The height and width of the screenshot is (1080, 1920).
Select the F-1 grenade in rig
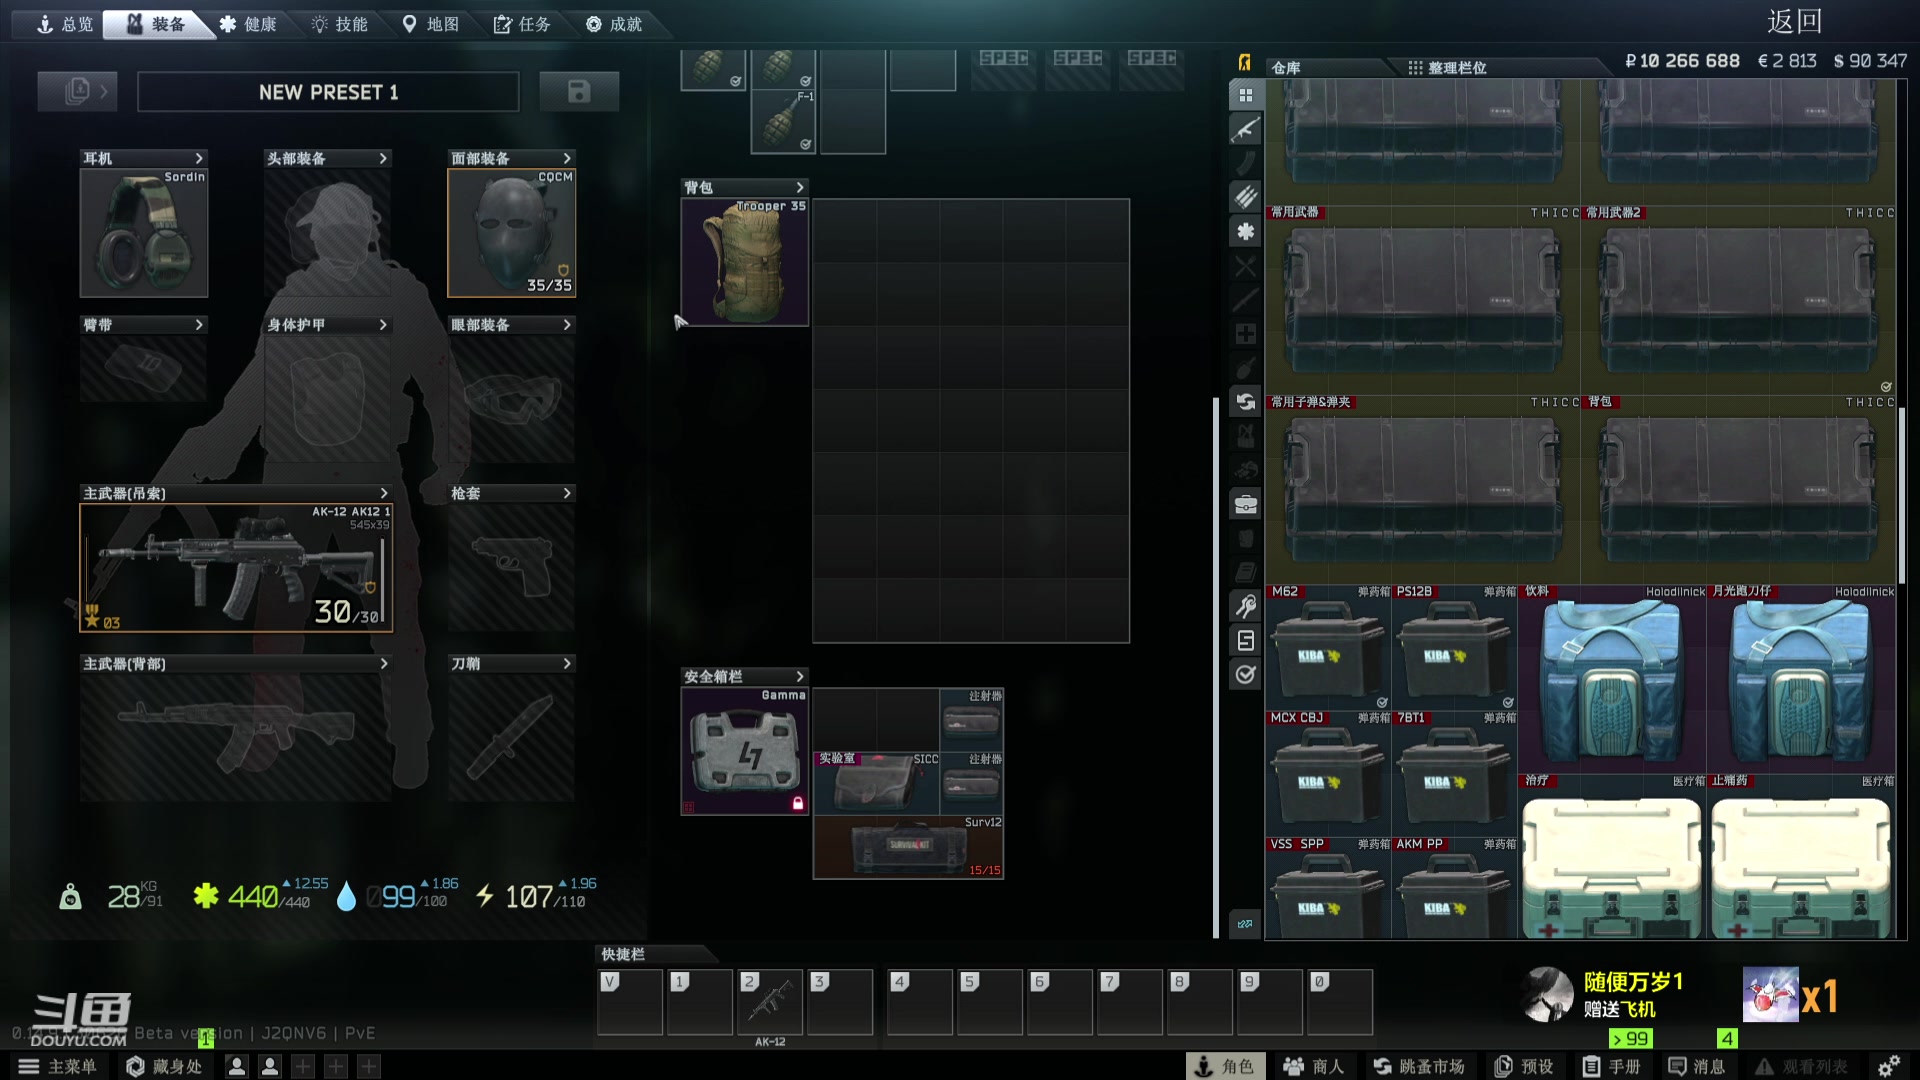783,122
